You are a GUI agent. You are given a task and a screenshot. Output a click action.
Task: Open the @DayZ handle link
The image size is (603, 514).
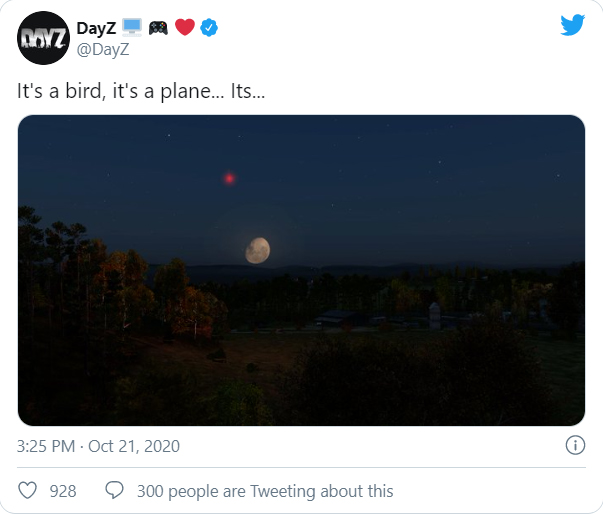(103, 50)
